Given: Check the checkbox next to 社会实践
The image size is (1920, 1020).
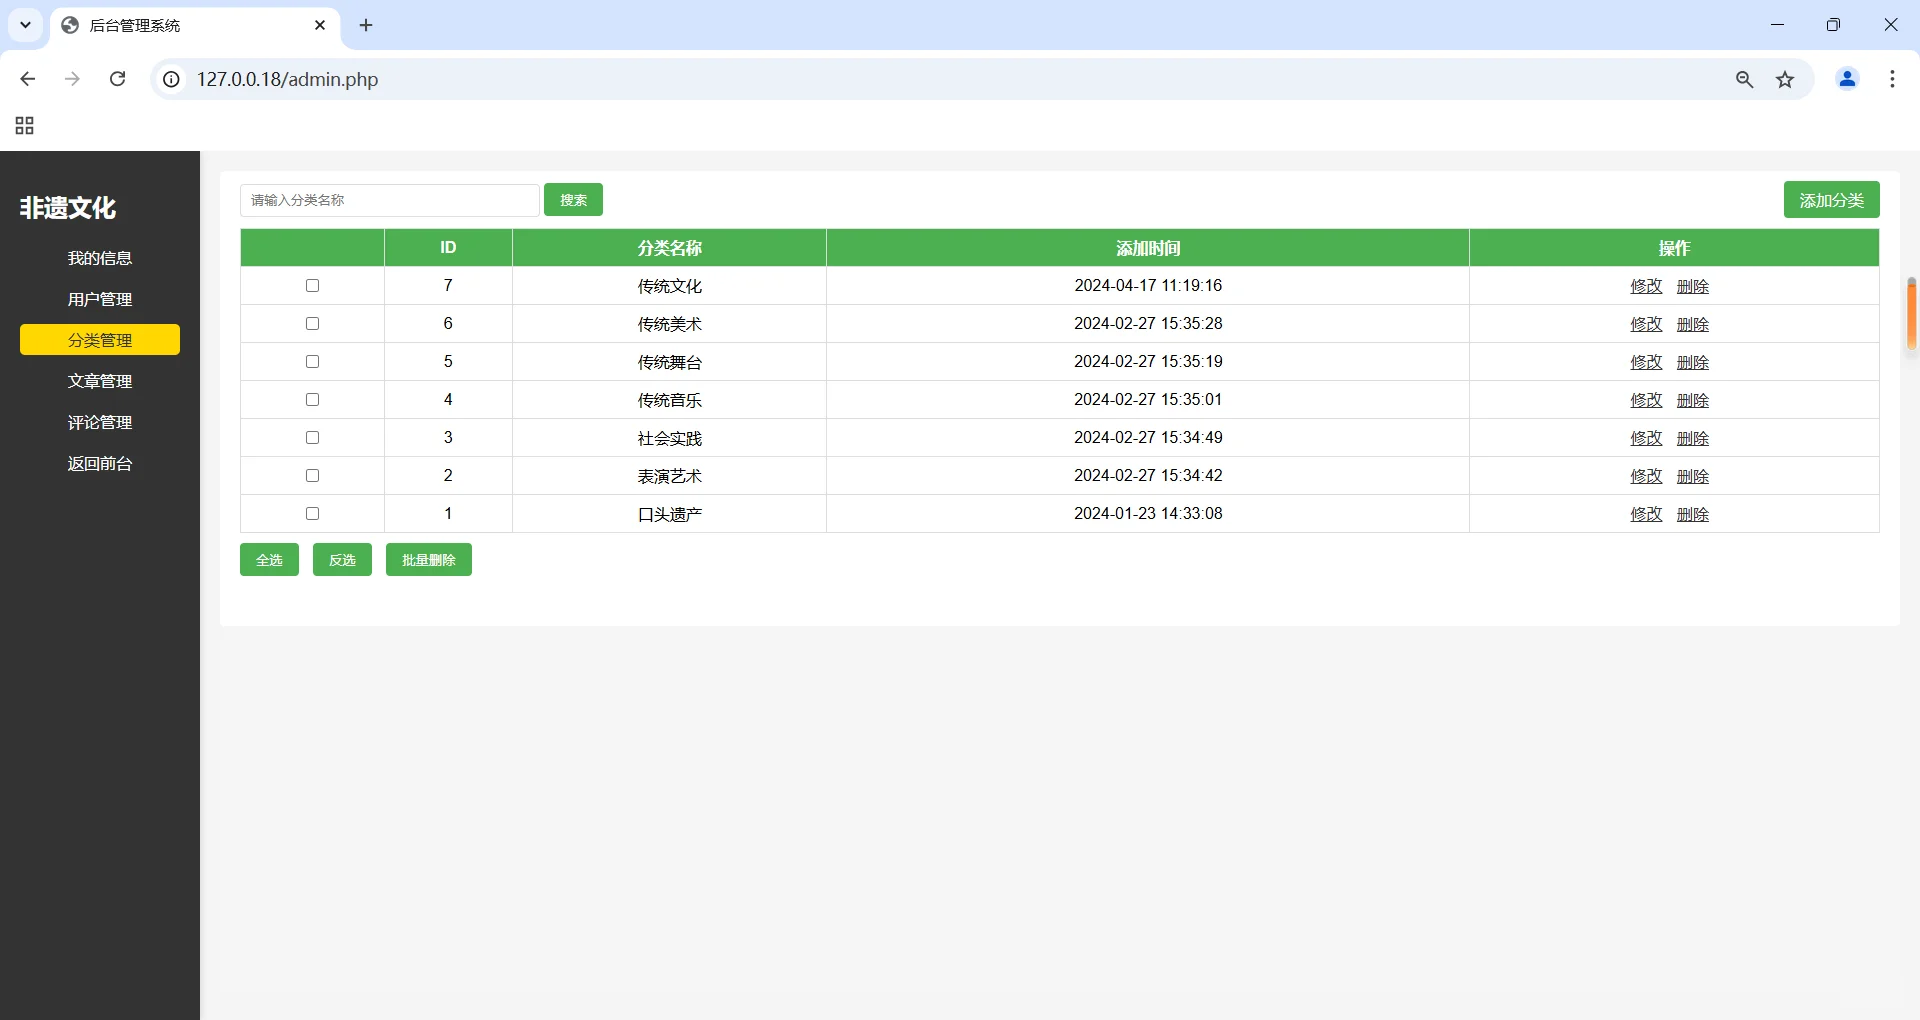Looking at the screenshot, I should [312, 437].
